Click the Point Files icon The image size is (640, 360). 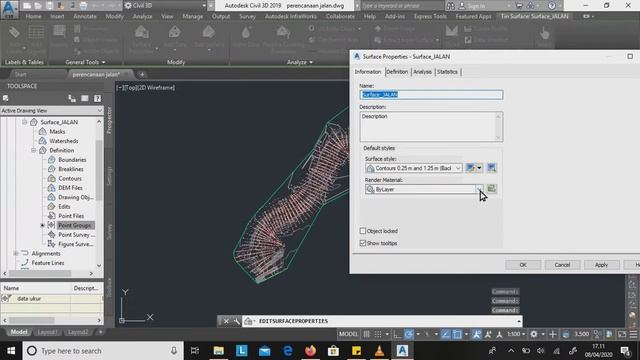(x=51, y=216)
